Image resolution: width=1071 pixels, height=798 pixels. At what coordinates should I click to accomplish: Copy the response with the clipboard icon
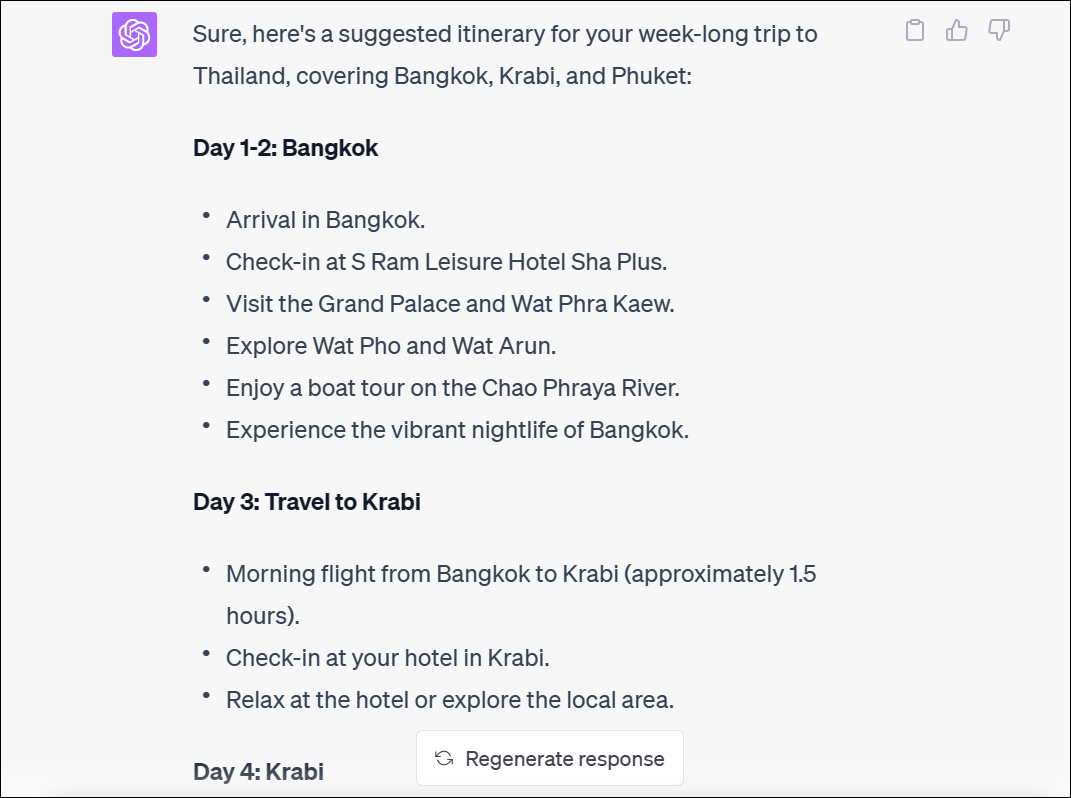click(x=915, y=31)
